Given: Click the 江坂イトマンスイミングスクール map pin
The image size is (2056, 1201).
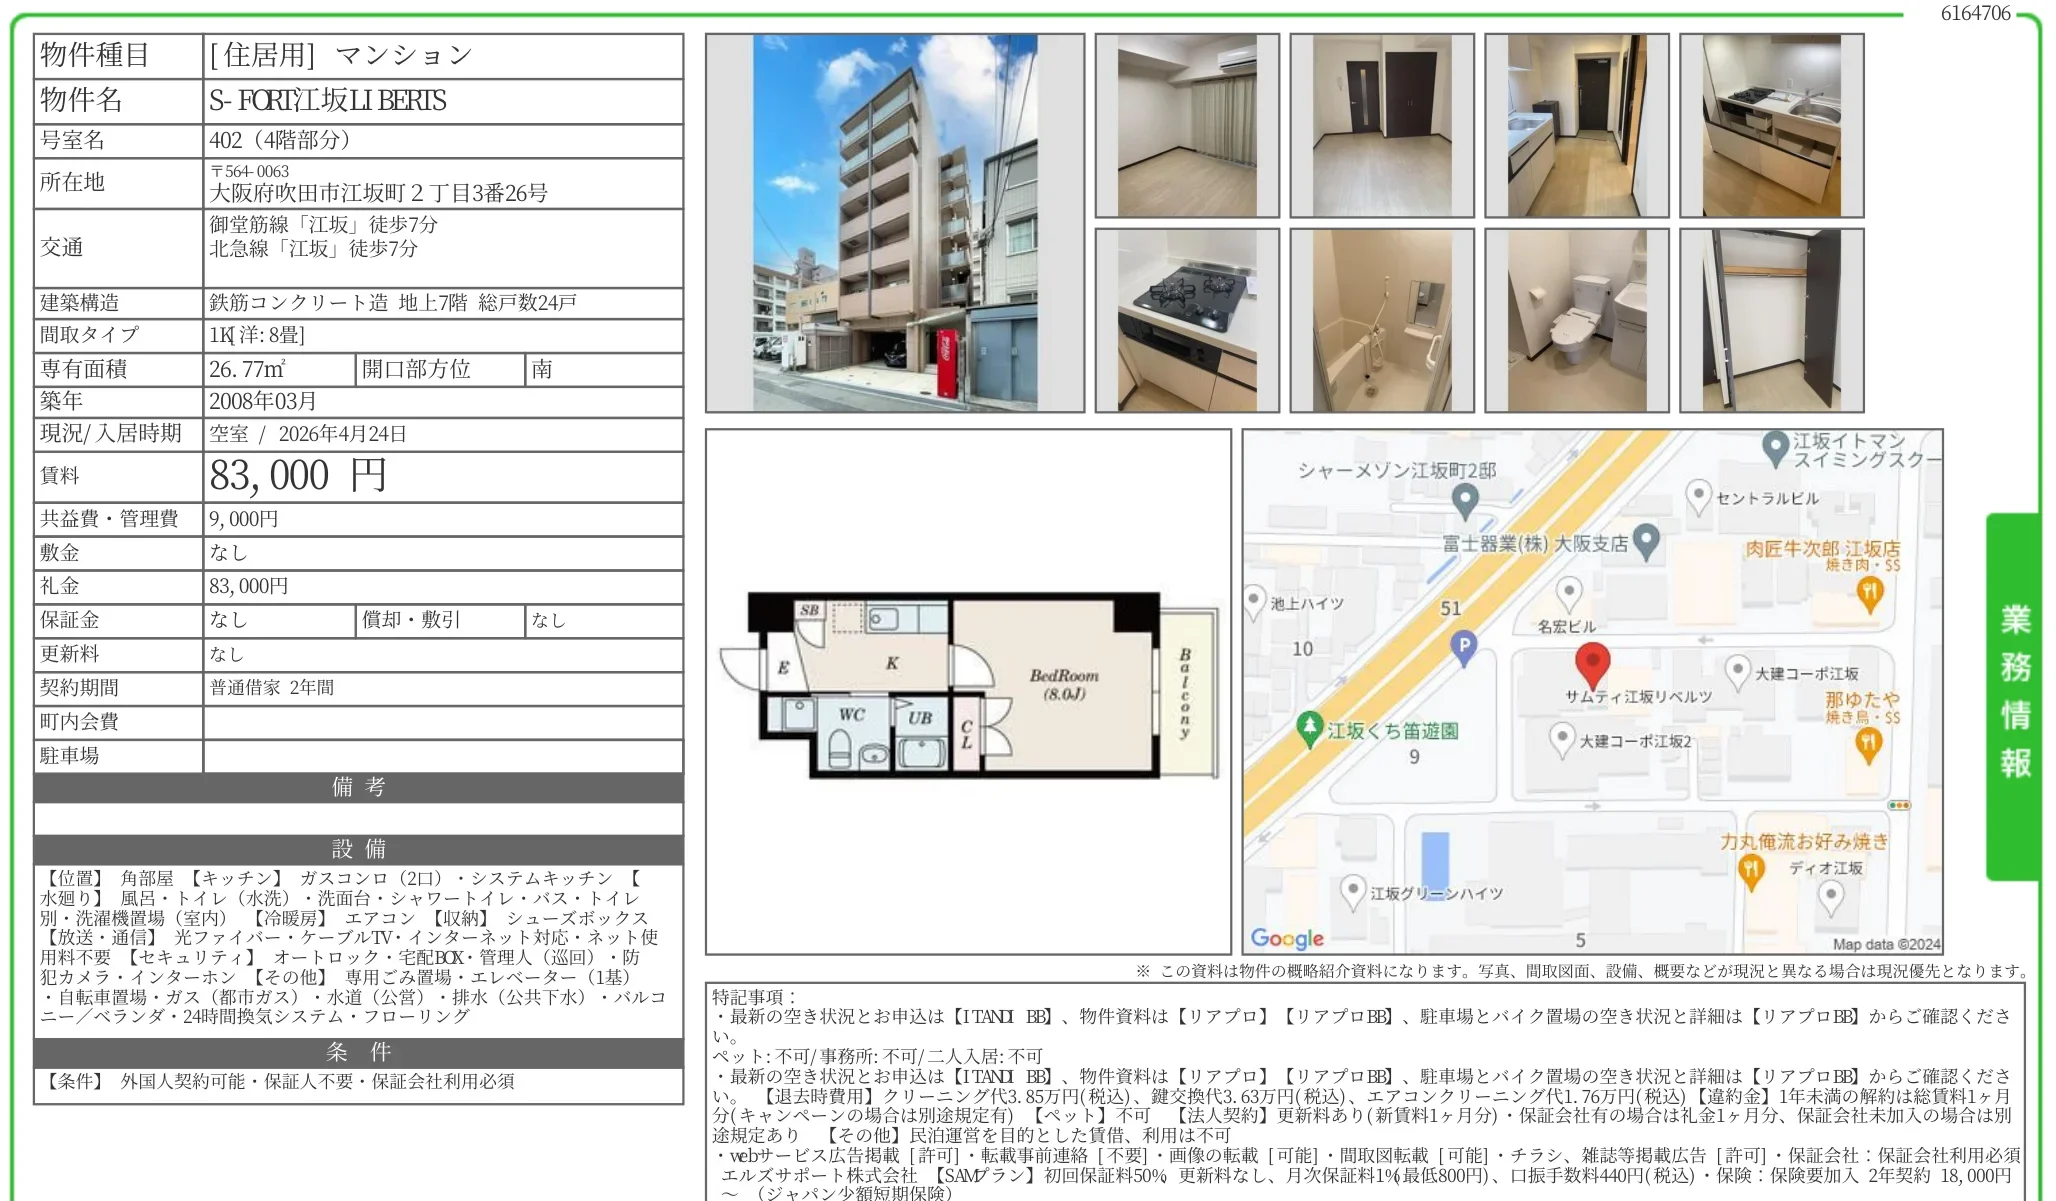Looking at the screenshot, I should pyautogui.click(x=1775, y=447).
